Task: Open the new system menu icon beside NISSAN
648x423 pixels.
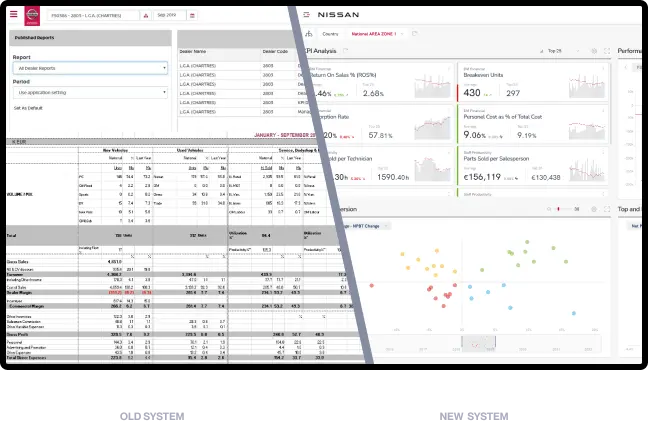Action: (x=306, y=14)
